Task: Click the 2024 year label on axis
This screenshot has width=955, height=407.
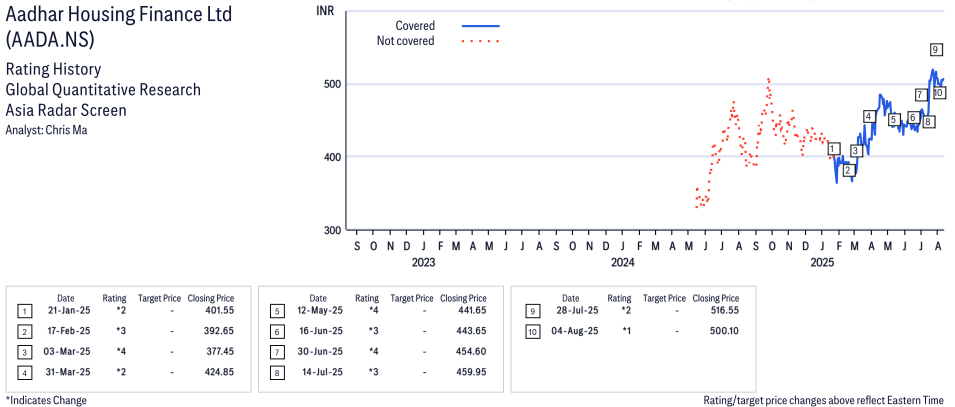Action: point(622,263)
